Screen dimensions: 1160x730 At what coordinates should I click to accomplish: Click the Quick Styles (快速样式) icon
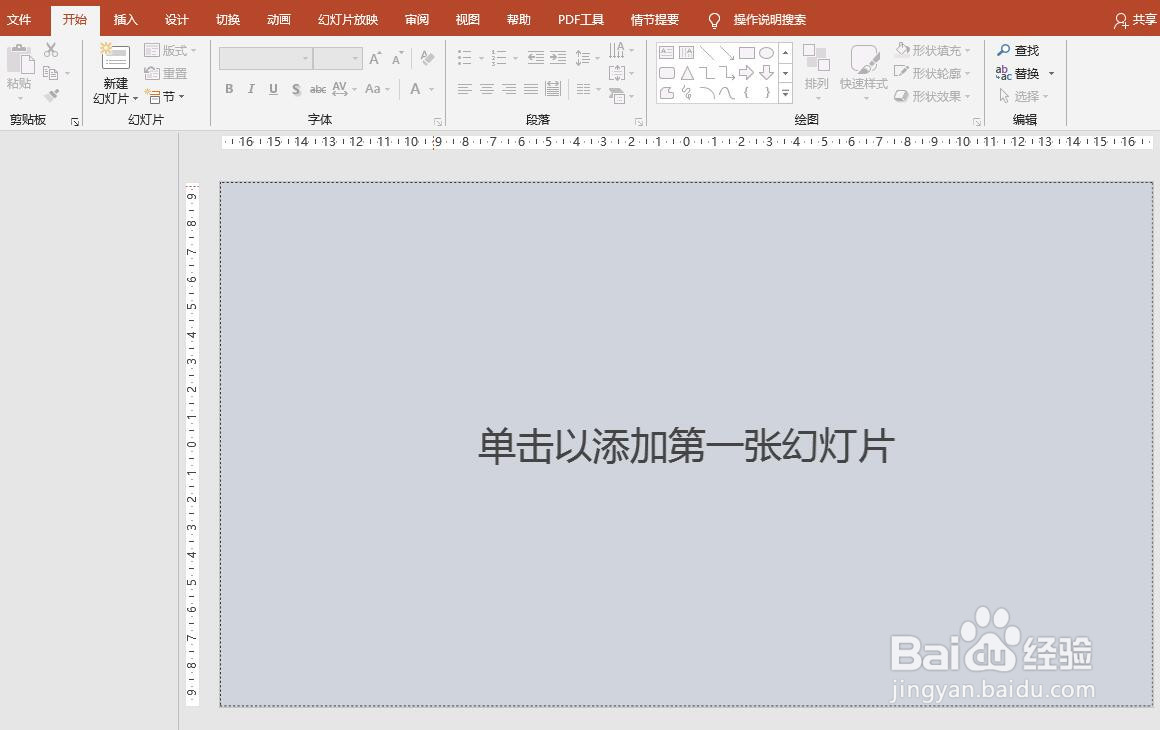click(862, 72)
